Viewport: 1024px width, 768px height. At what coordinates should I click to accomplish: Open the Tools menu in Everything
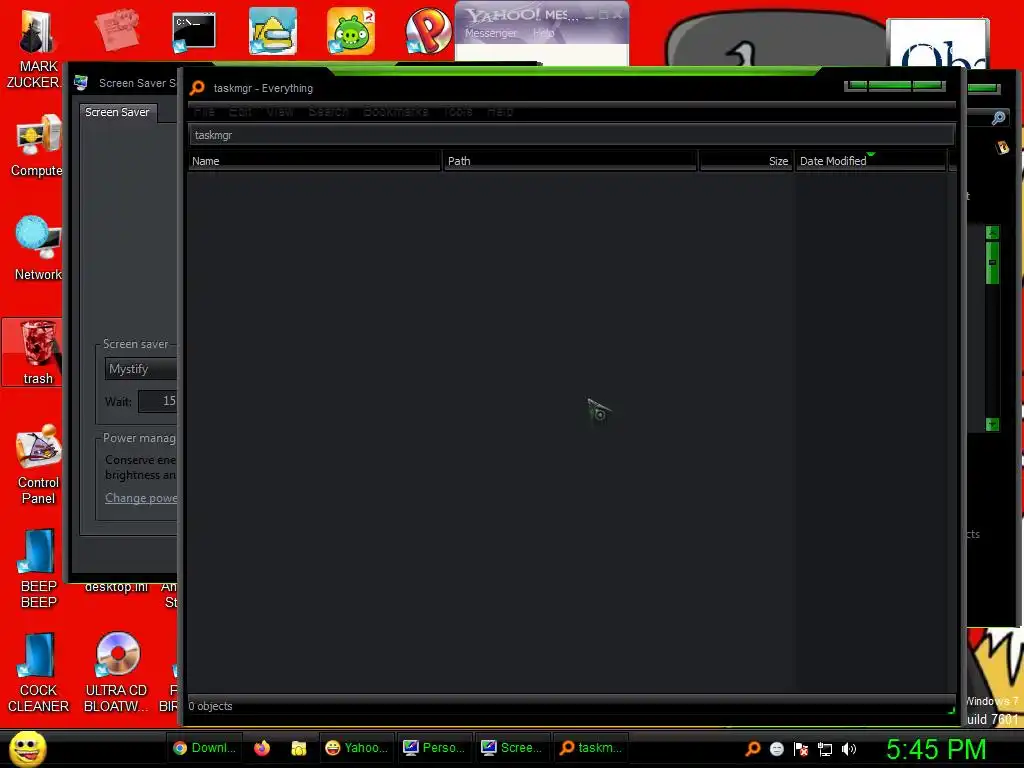click(x=458, y=112)
